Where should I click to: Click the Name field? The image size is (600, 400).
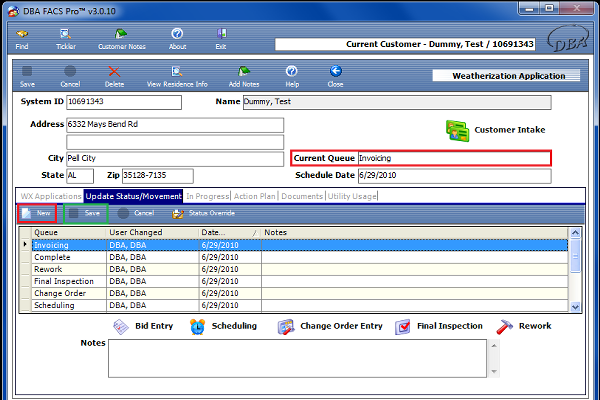pos(397,102)
